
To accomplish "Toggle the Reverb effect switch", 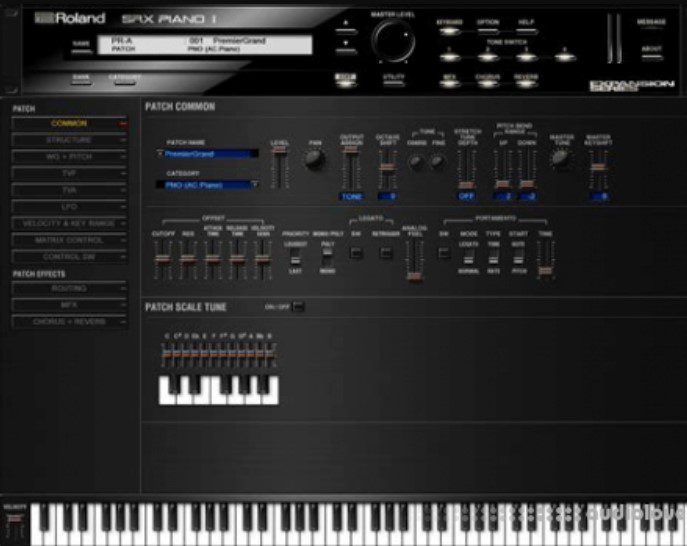I will click(x=526, y=83).
